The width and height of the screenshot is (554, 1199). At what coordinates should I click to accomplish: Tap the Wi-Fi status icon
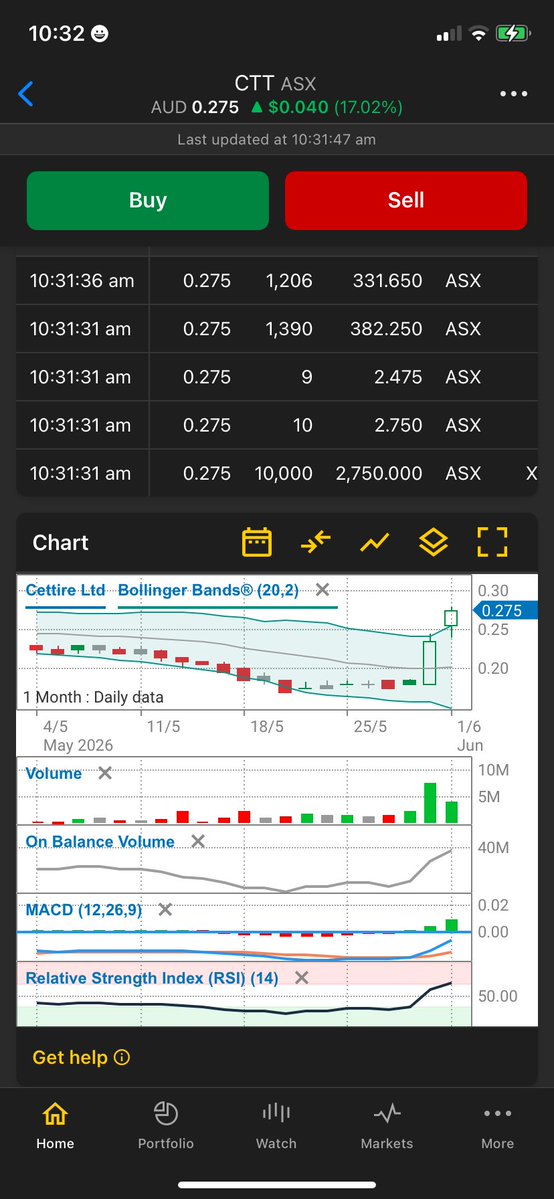[479, 34]
